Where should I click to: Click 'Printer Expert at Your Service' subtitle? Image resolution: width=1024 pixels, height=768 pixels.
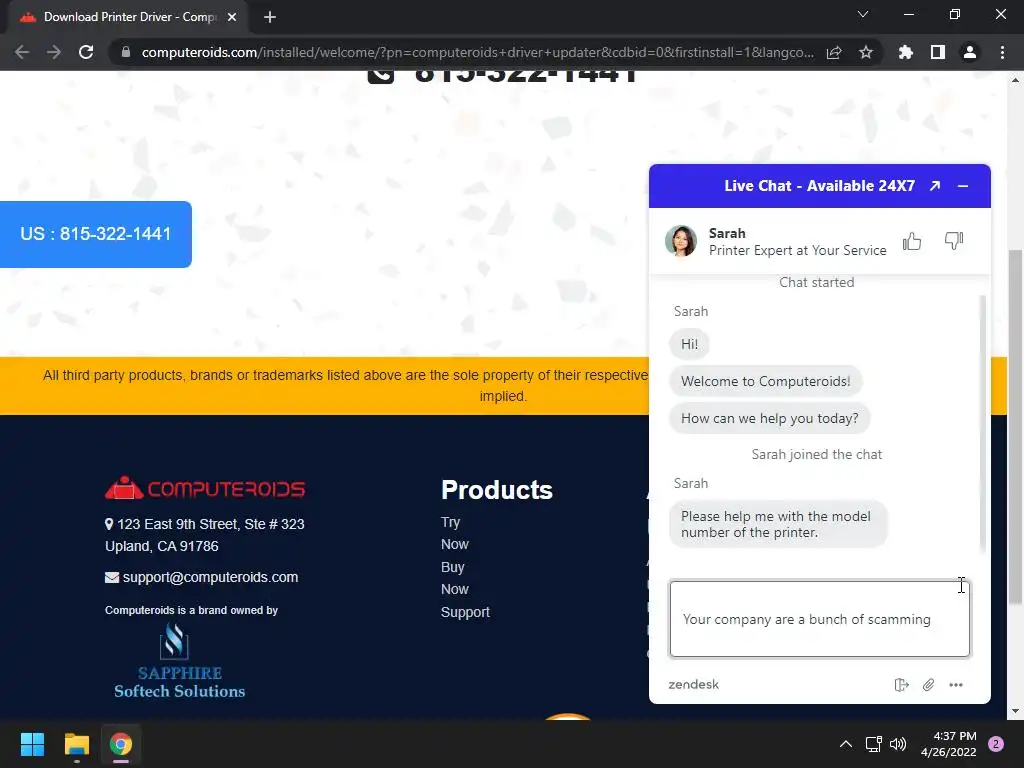click(x=797, y=250)
